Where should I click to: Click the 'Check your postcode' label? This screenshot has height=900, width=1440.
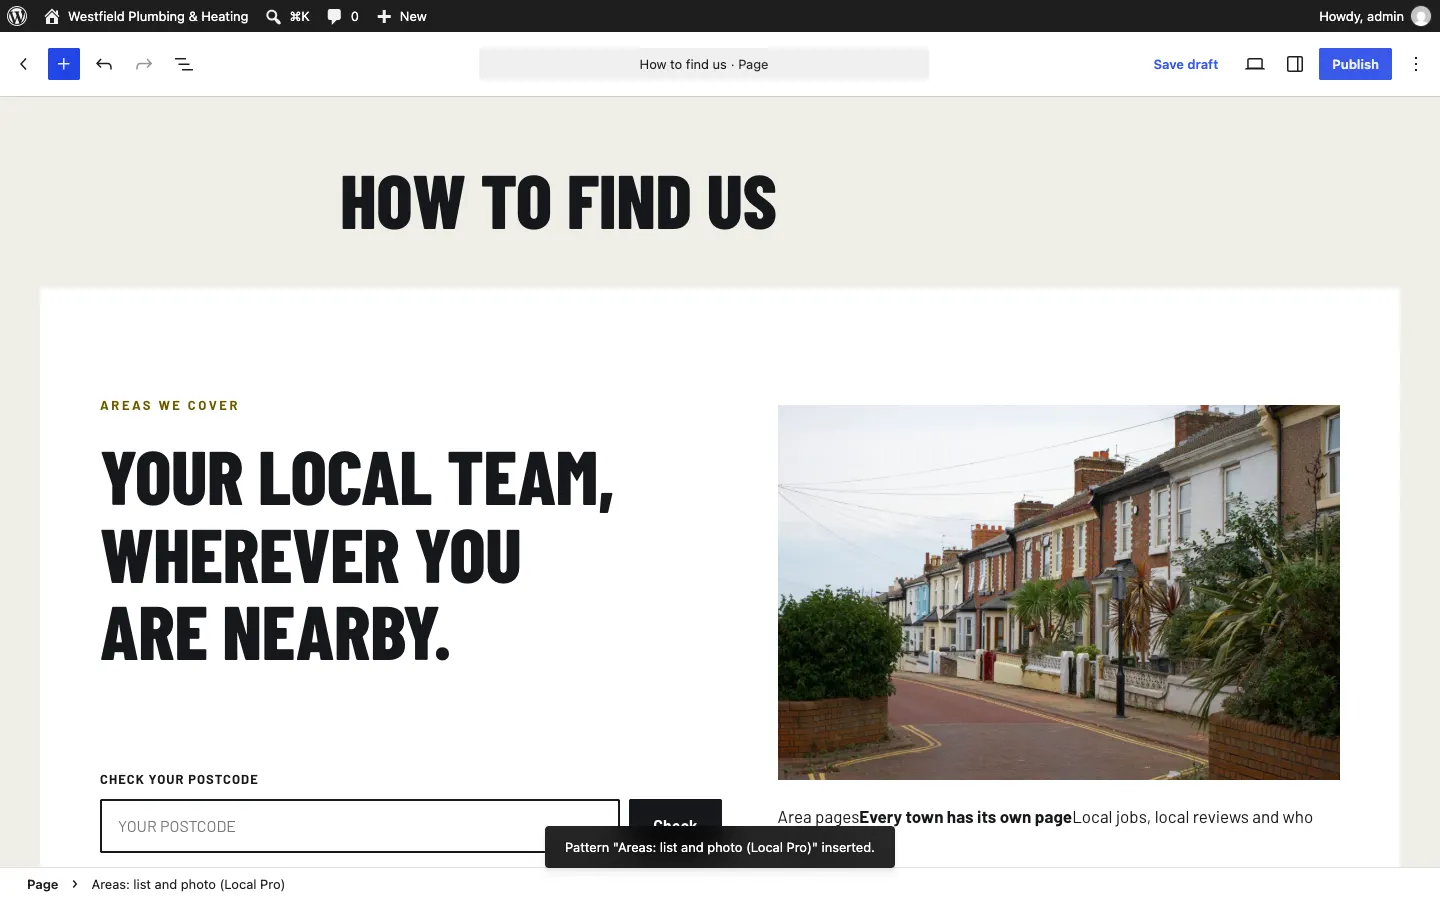tap(179, 780)
